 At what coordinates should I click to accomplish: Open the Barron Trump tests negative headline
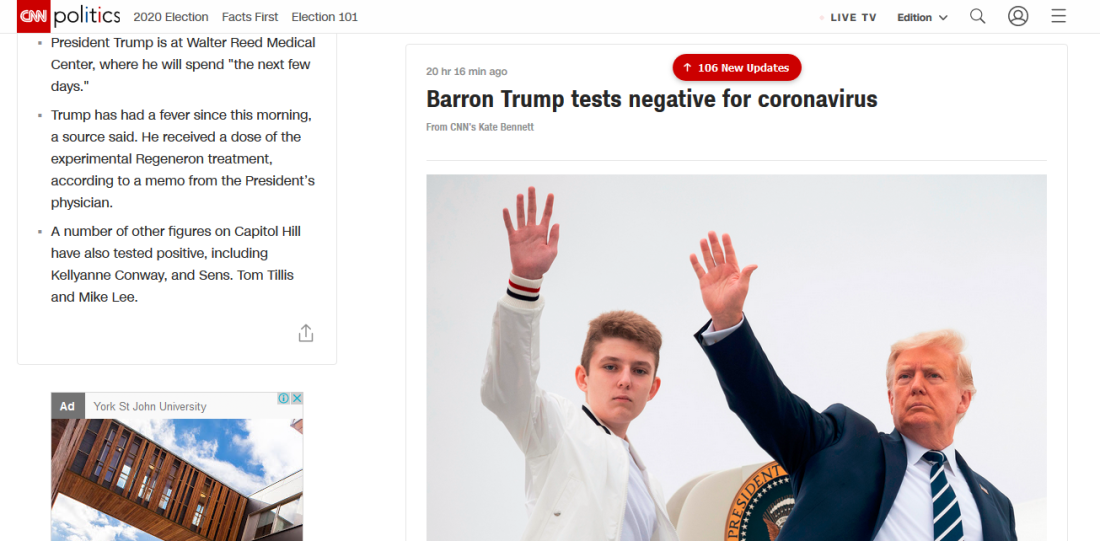[x=652, y=99]
